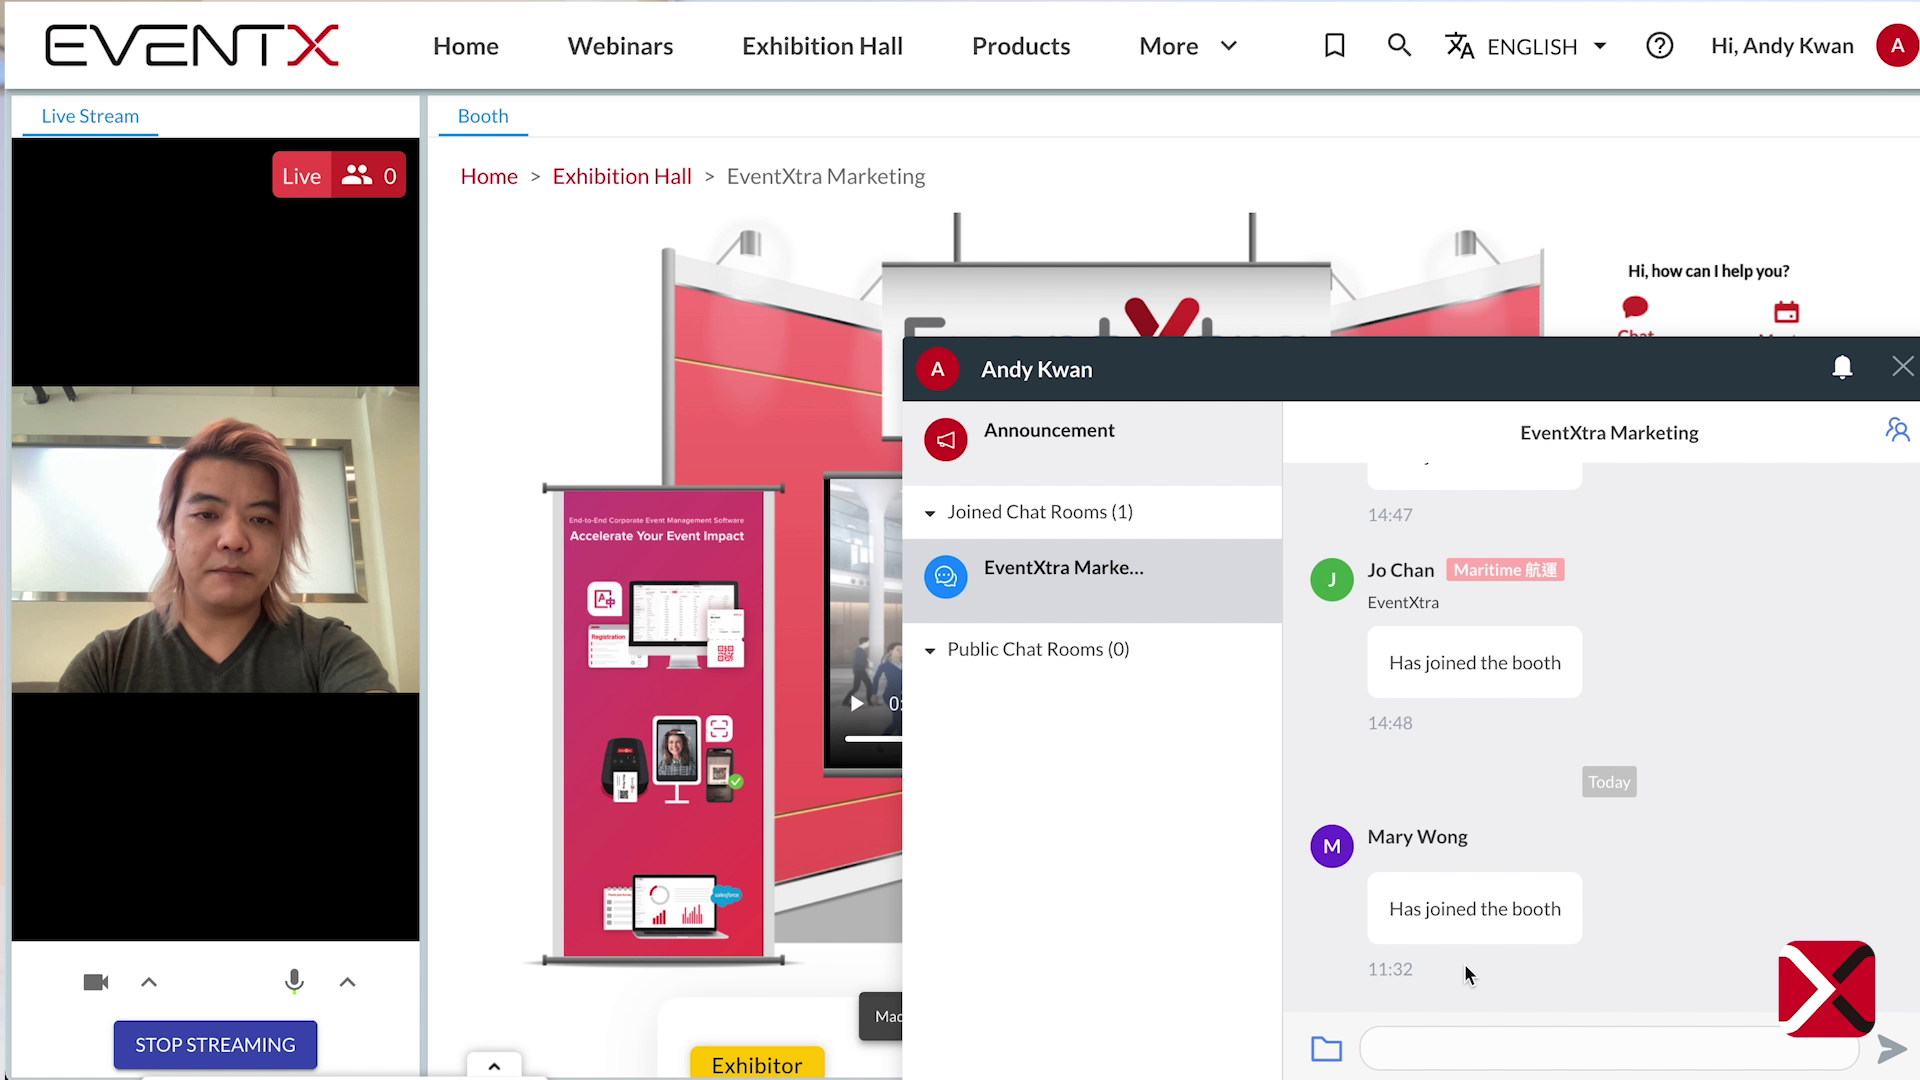Click the 14:48 timestamp

coord(1390,723)
